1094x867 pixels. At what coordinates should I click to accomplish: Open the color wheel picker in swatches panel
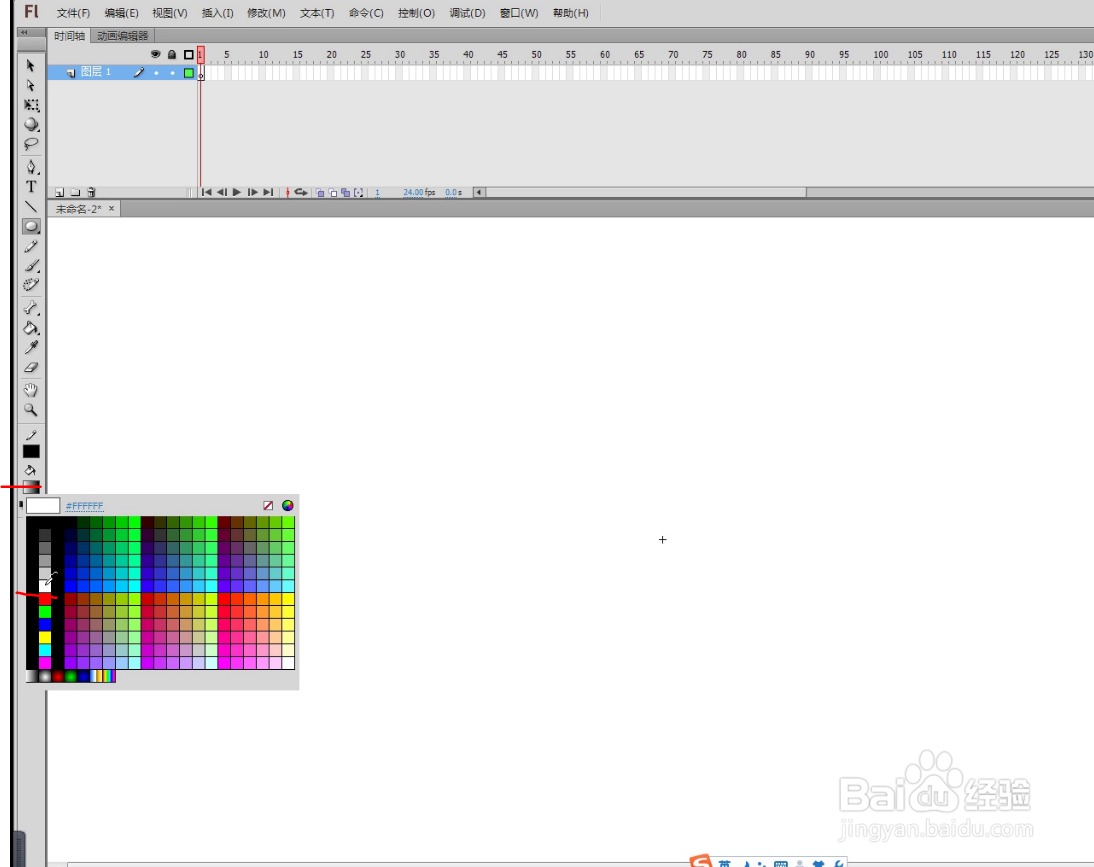(288, 505)
